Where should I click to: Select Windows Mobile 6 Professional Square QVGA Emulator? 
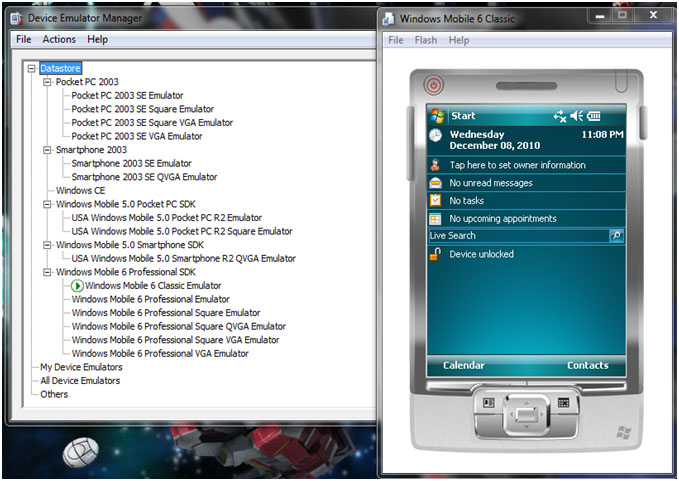178,326
